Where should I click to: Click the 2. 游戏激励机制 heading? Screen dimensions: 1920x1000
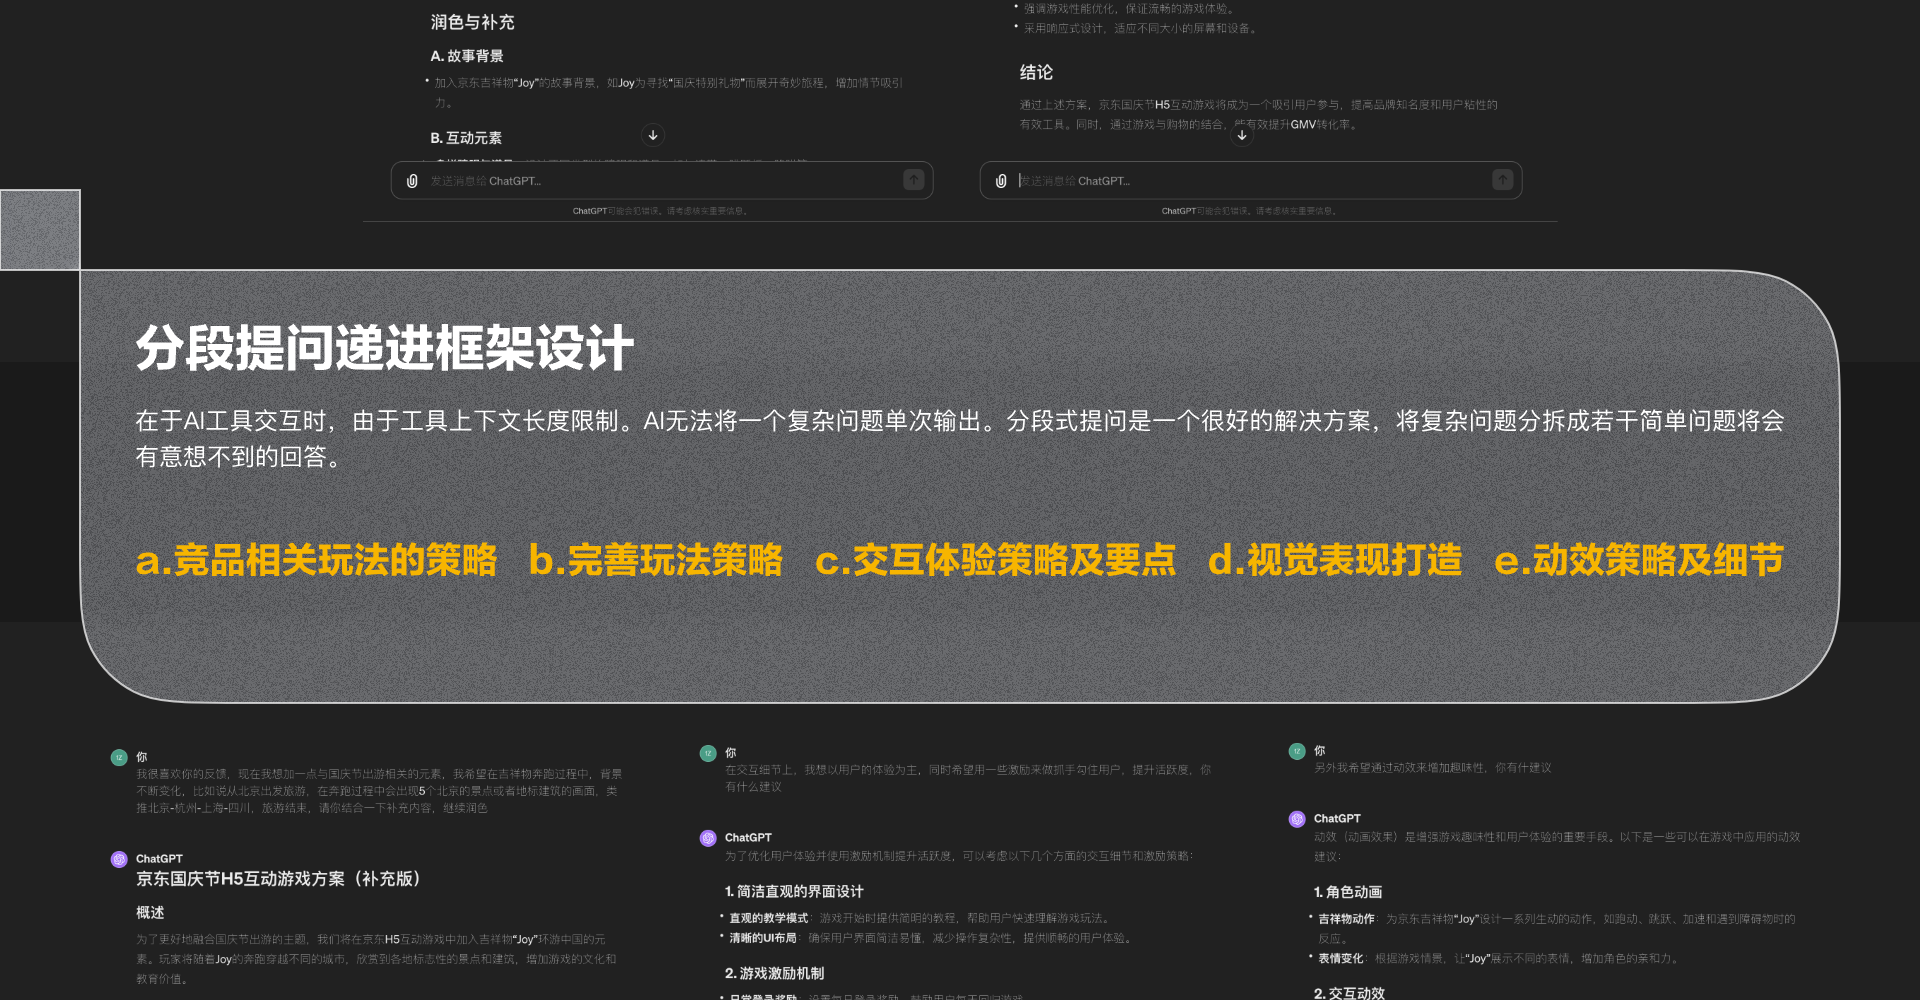pos(774,974)
